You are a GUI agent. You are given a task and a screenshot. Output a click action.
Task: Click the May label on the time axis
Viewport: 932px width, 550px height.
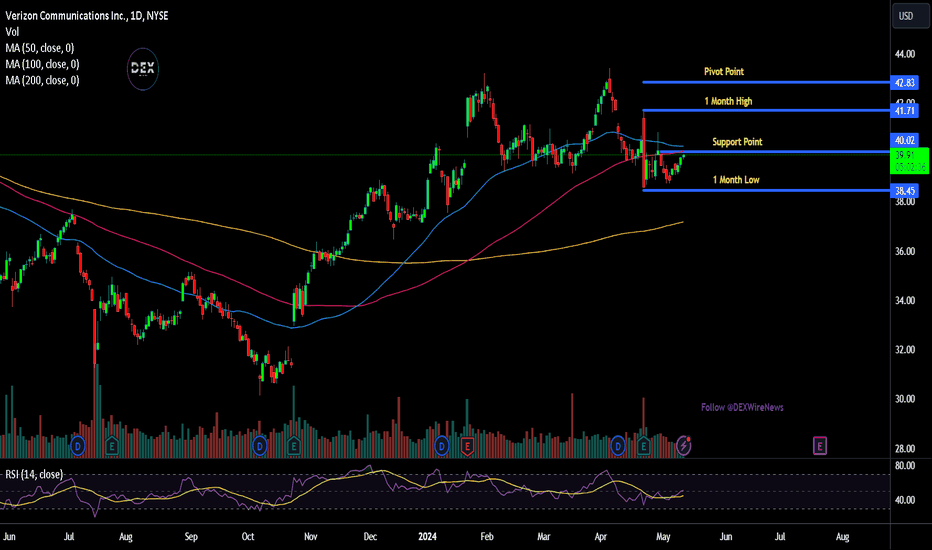pos(663,537)
